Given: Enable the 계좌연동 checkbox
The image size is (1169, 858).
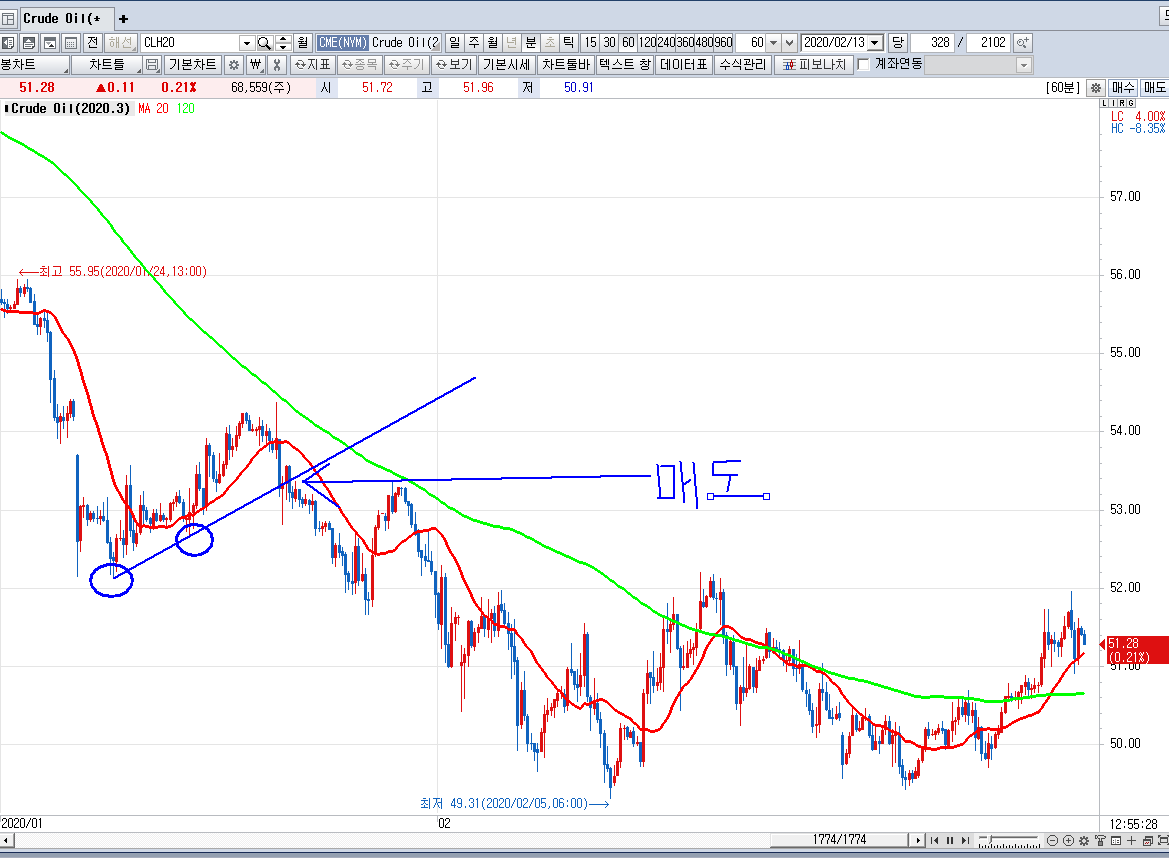Looking at the screenshot, I should (x=864, y=65).
